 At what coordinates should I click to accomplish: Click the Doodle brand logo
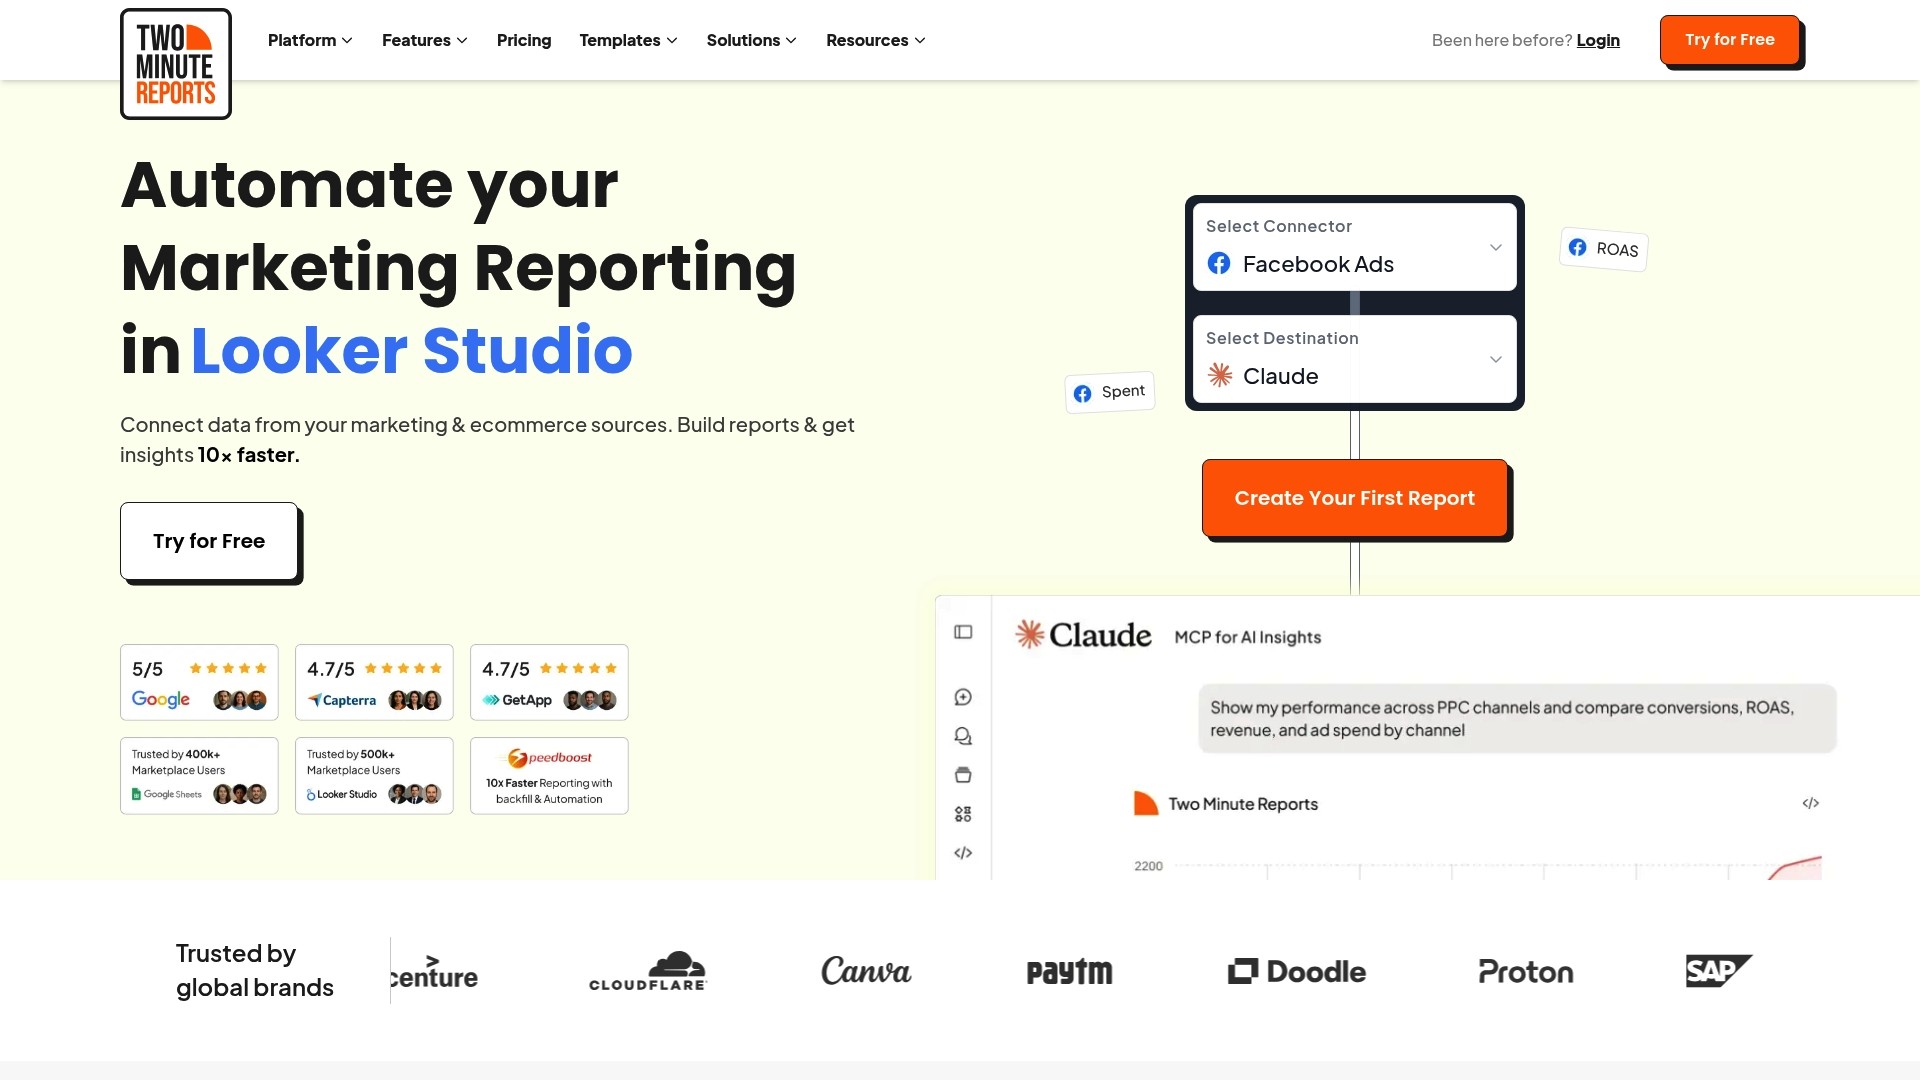click(1296, 971)
